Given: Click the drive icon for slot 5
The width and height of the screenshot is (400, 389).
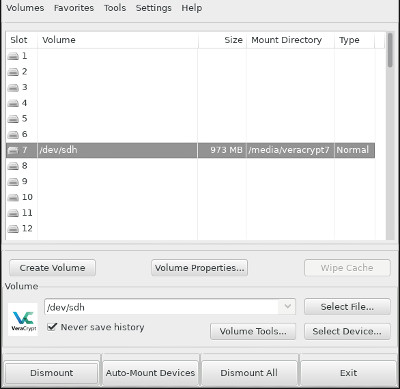Looking at the screenshot, I should click(13, 119).
